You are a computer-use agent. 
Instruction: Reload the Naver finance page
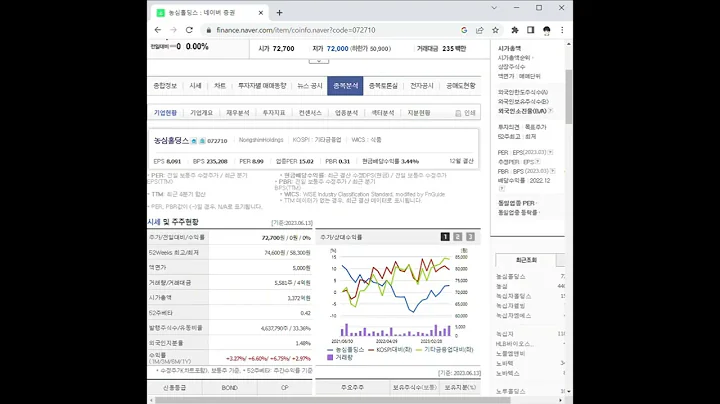(189, 30)
